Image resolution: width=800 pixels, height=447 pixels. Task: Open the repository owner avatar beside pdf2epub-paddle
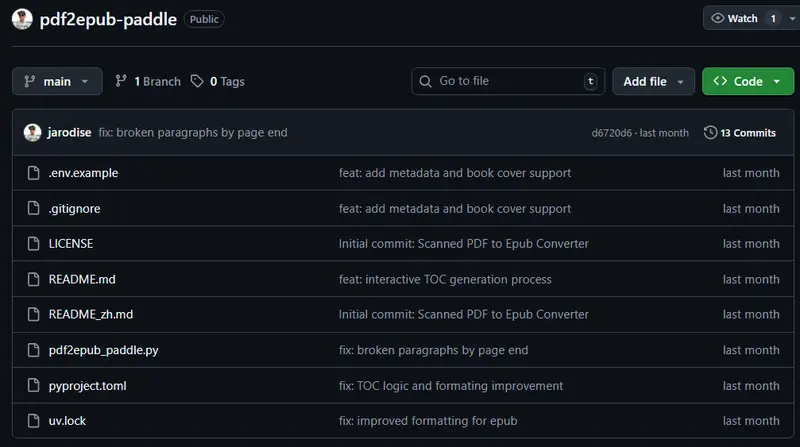(x=22, y=19)
